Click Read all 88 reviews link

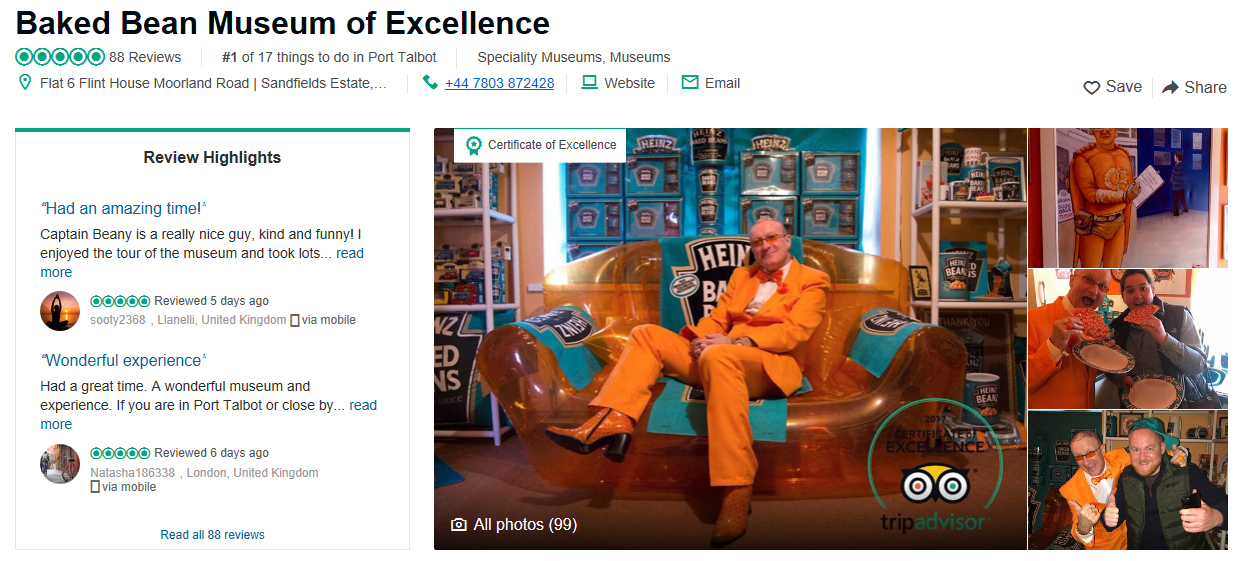click(x=212, y=535)
